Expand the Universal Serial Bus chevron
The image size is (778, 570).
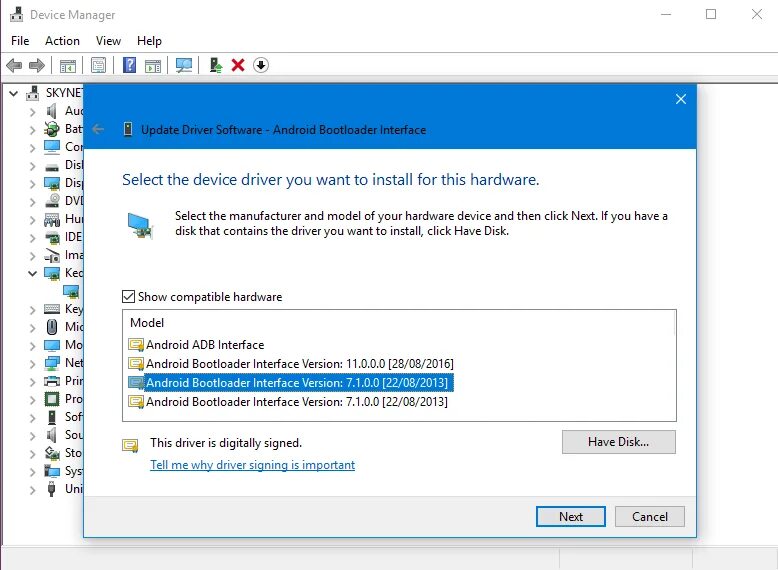(33, 490)
